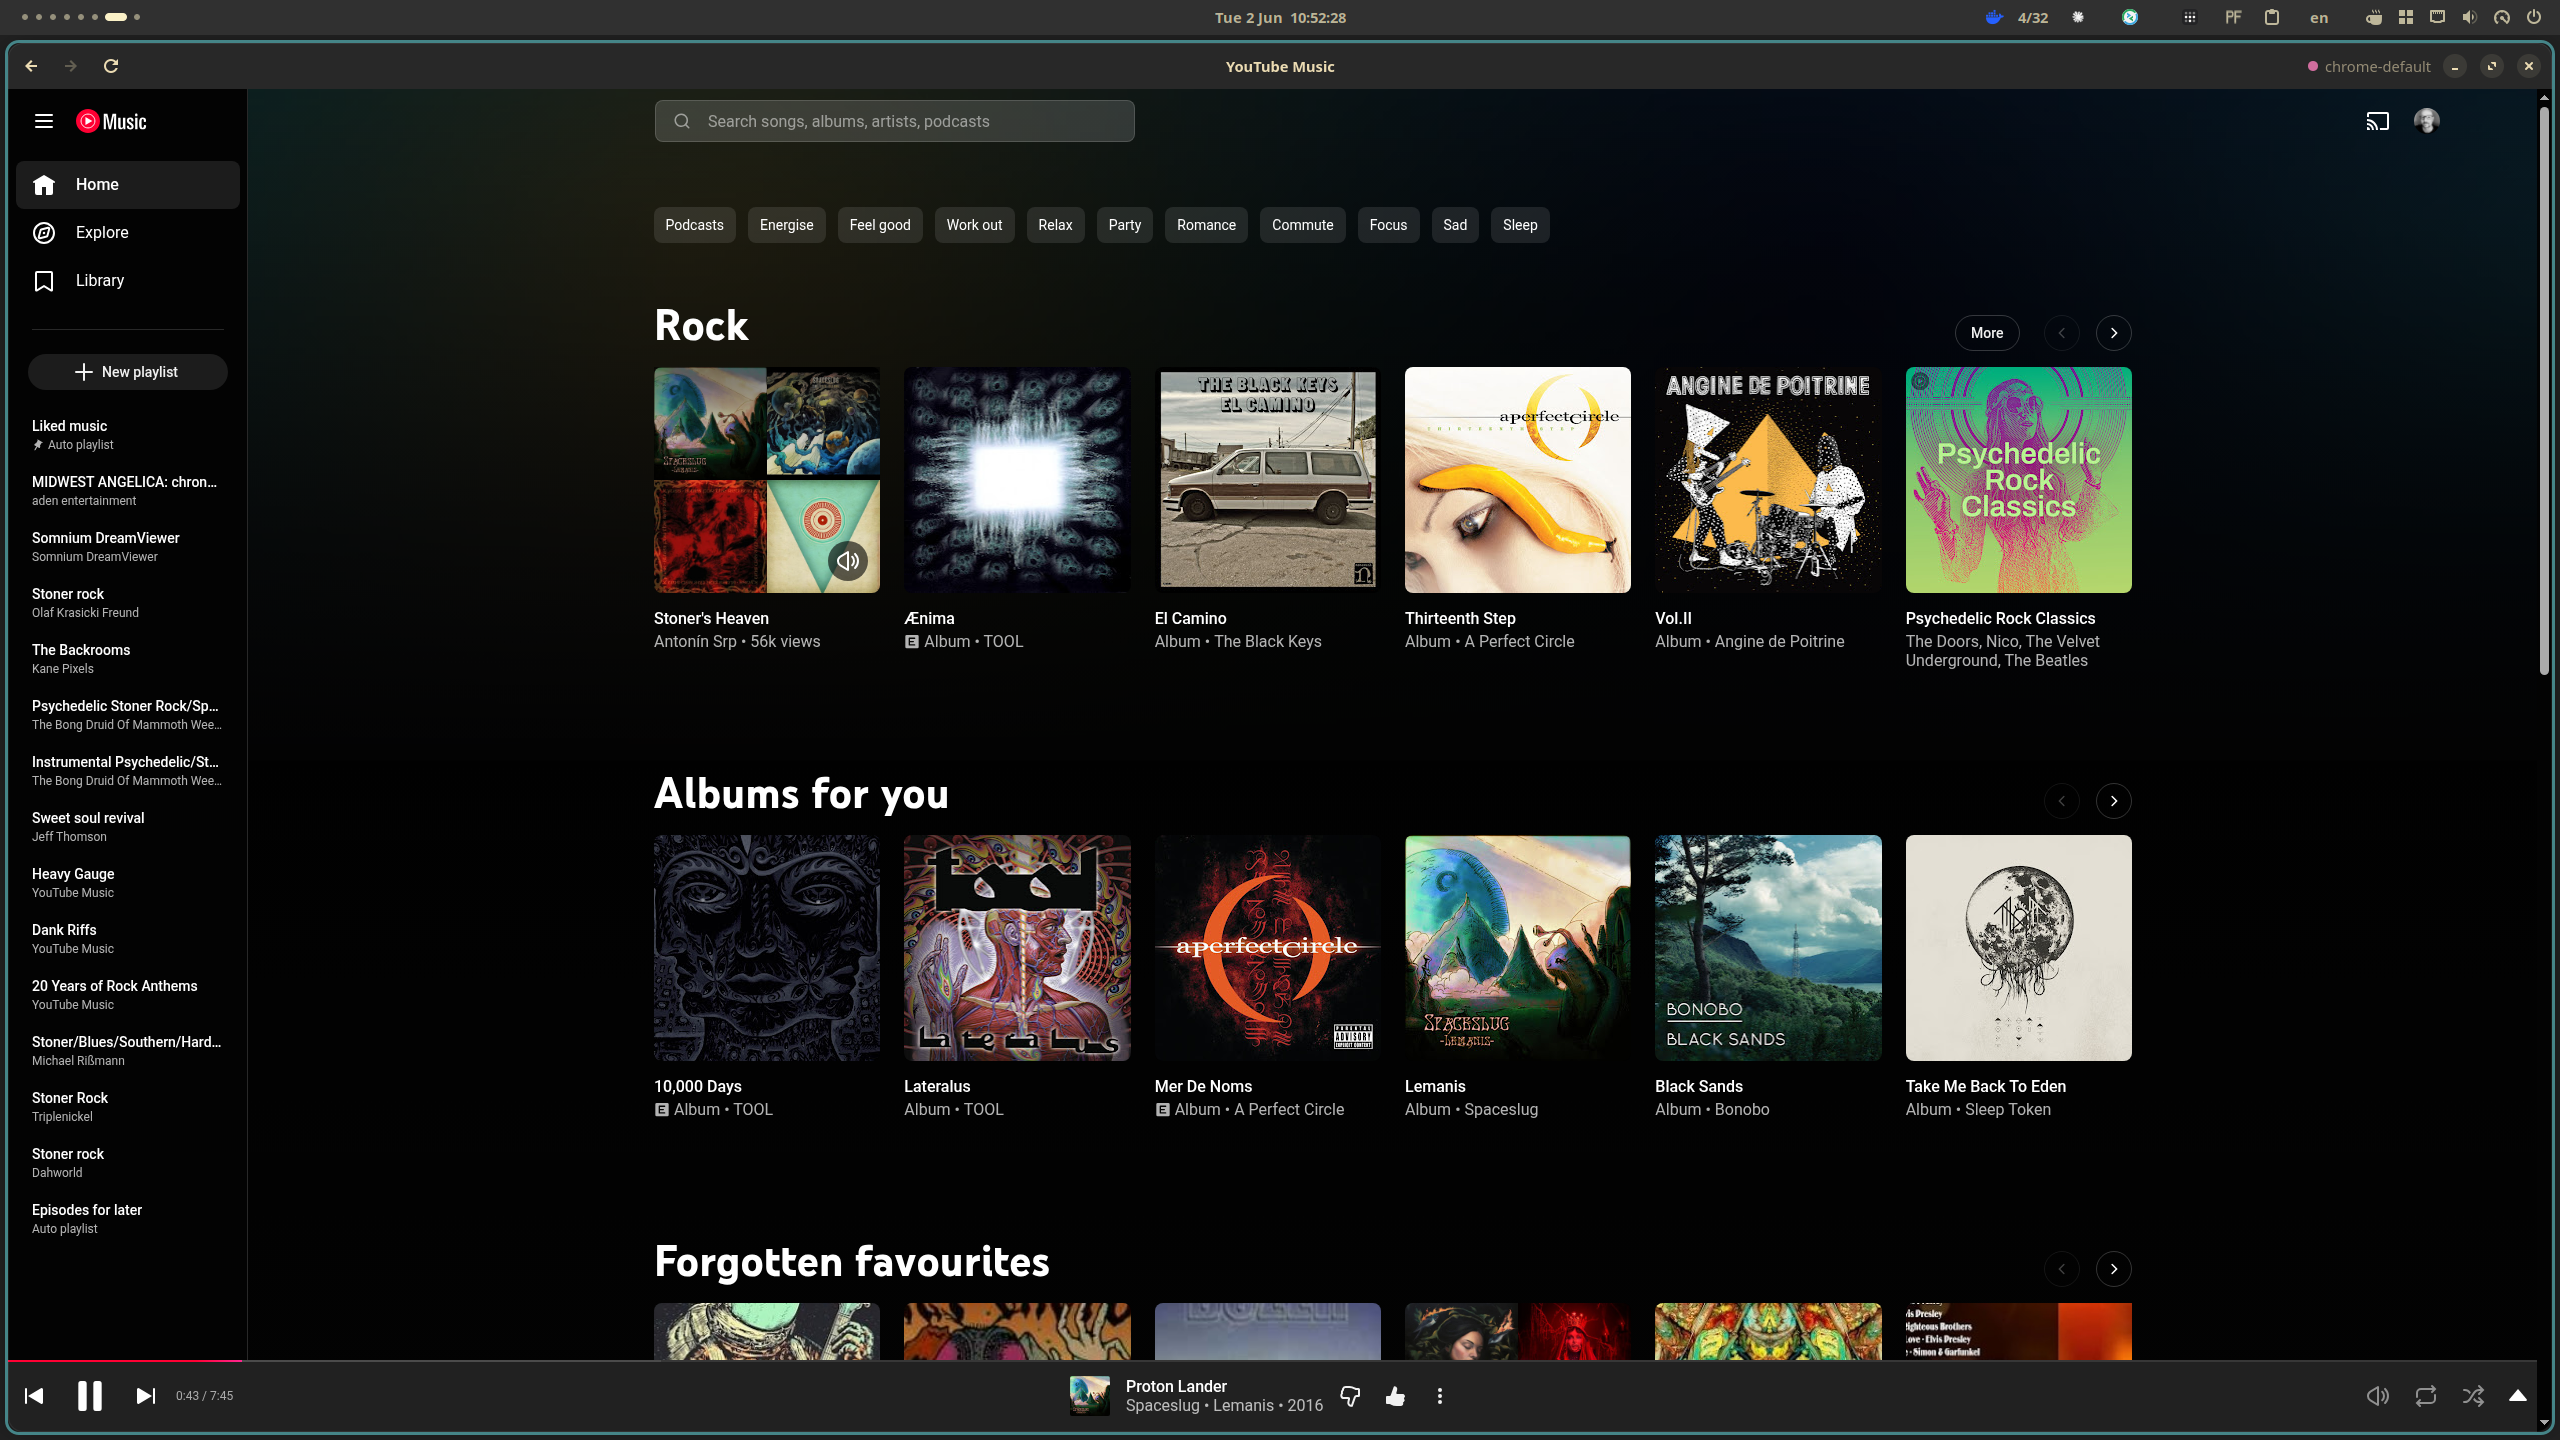Open the Cast to device icon

tap(2377, 121)
